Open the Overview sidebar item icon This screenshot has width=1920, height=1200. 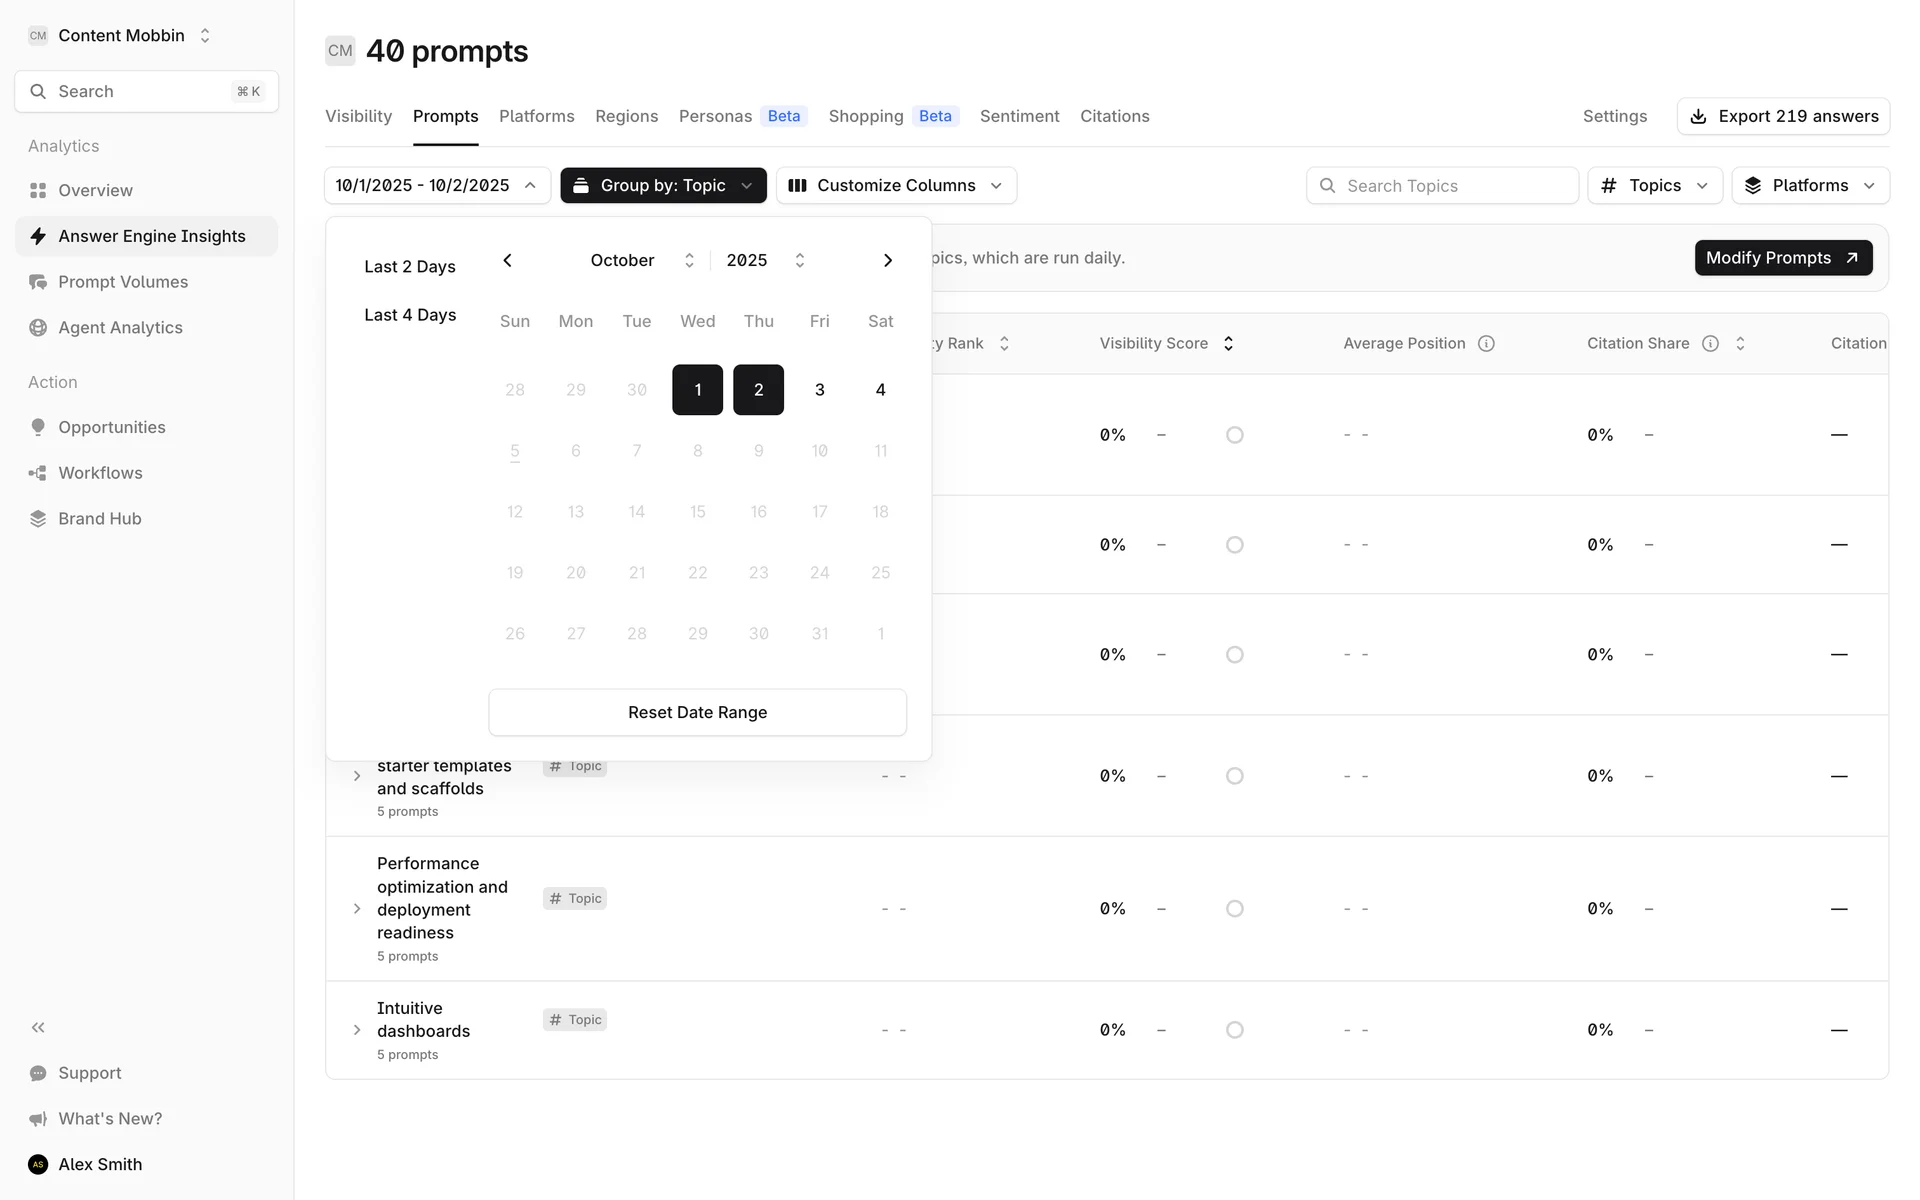[38, 190]
